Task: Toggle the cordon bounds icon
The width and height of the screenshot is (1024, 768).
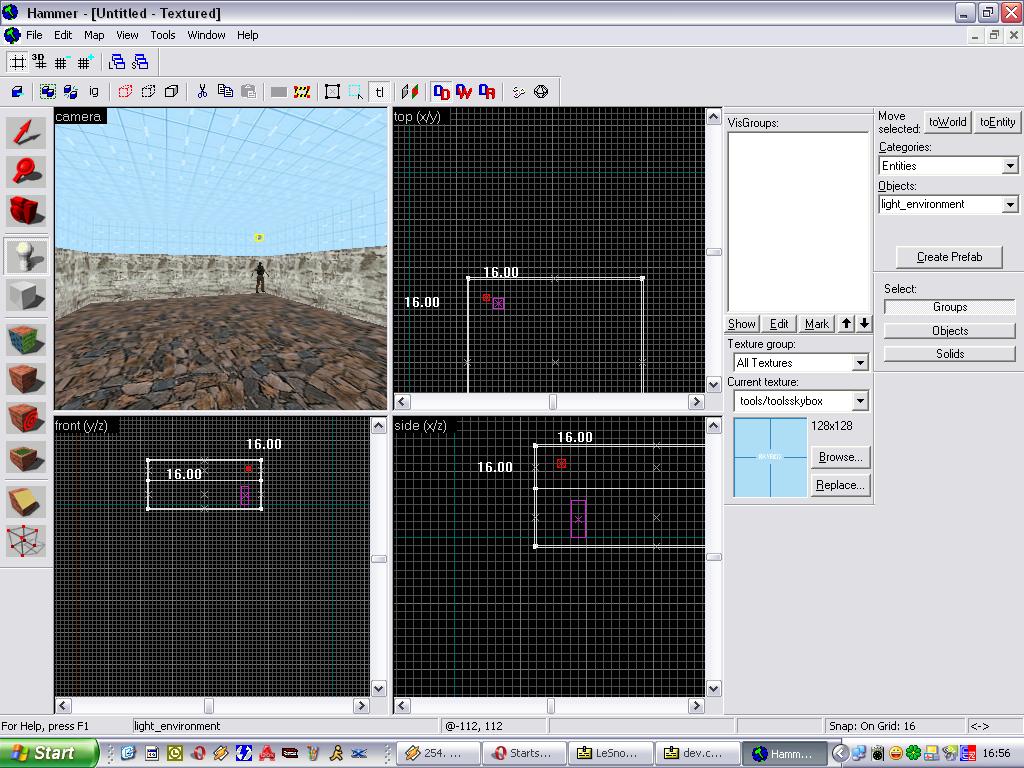Action: pyautogui.click(x=279, y=91)
